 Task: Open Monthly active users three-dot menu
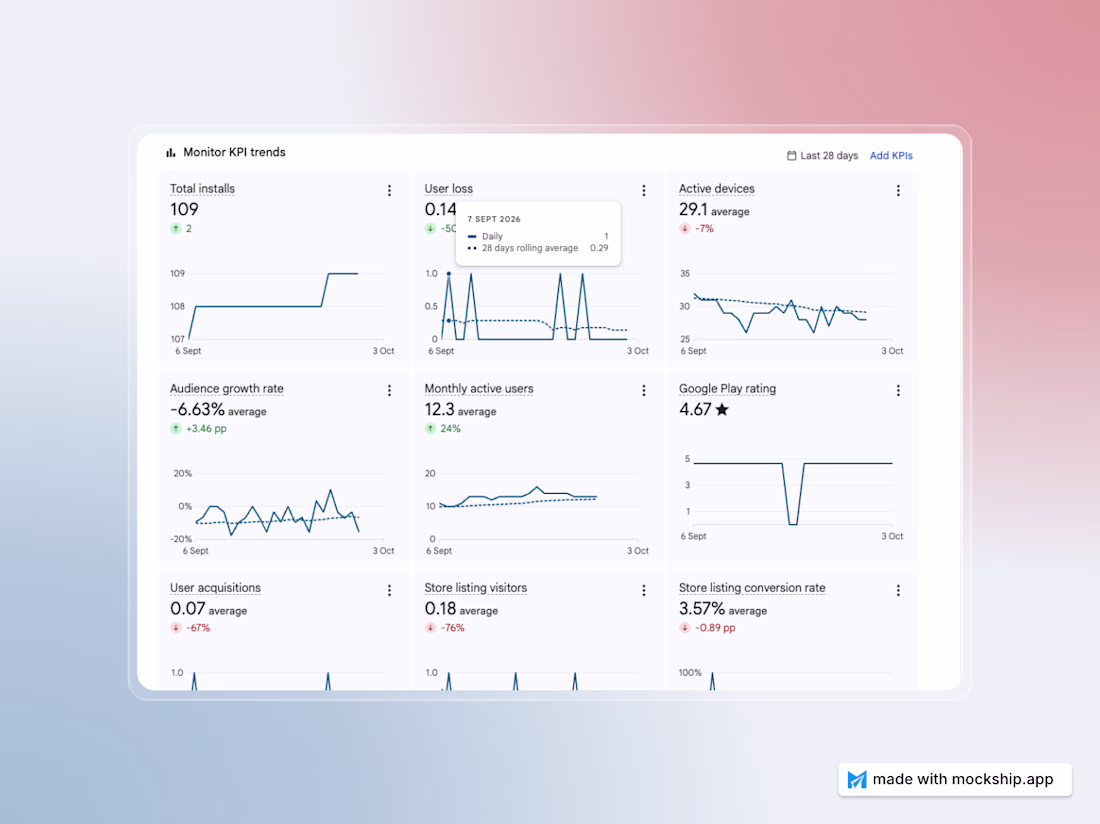(643, 391)
